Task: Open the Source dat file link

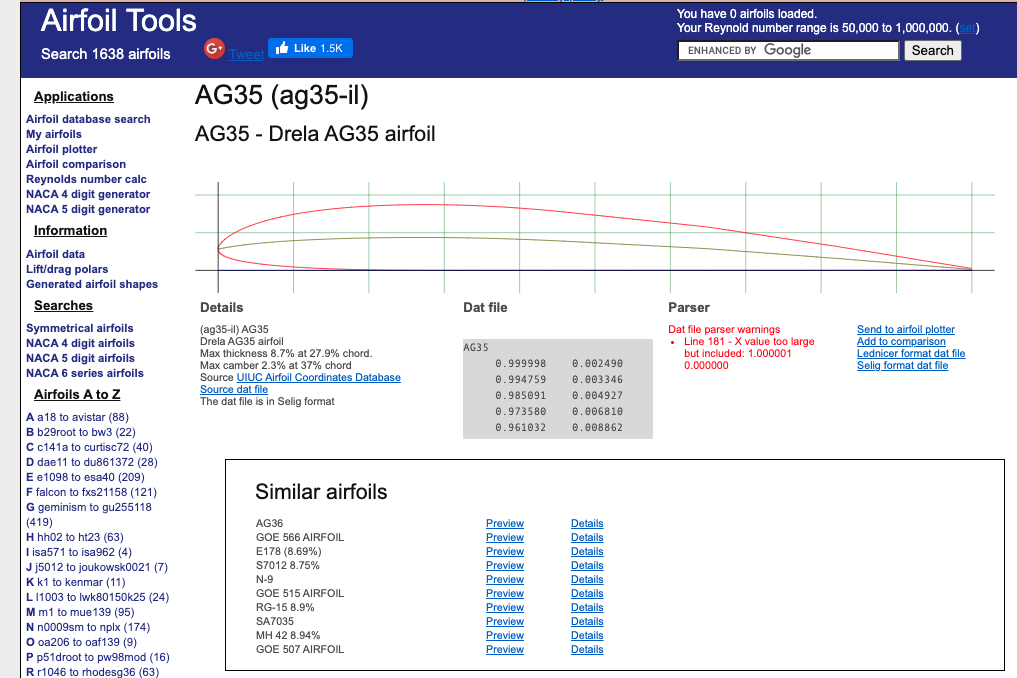Action: (233, 389)
